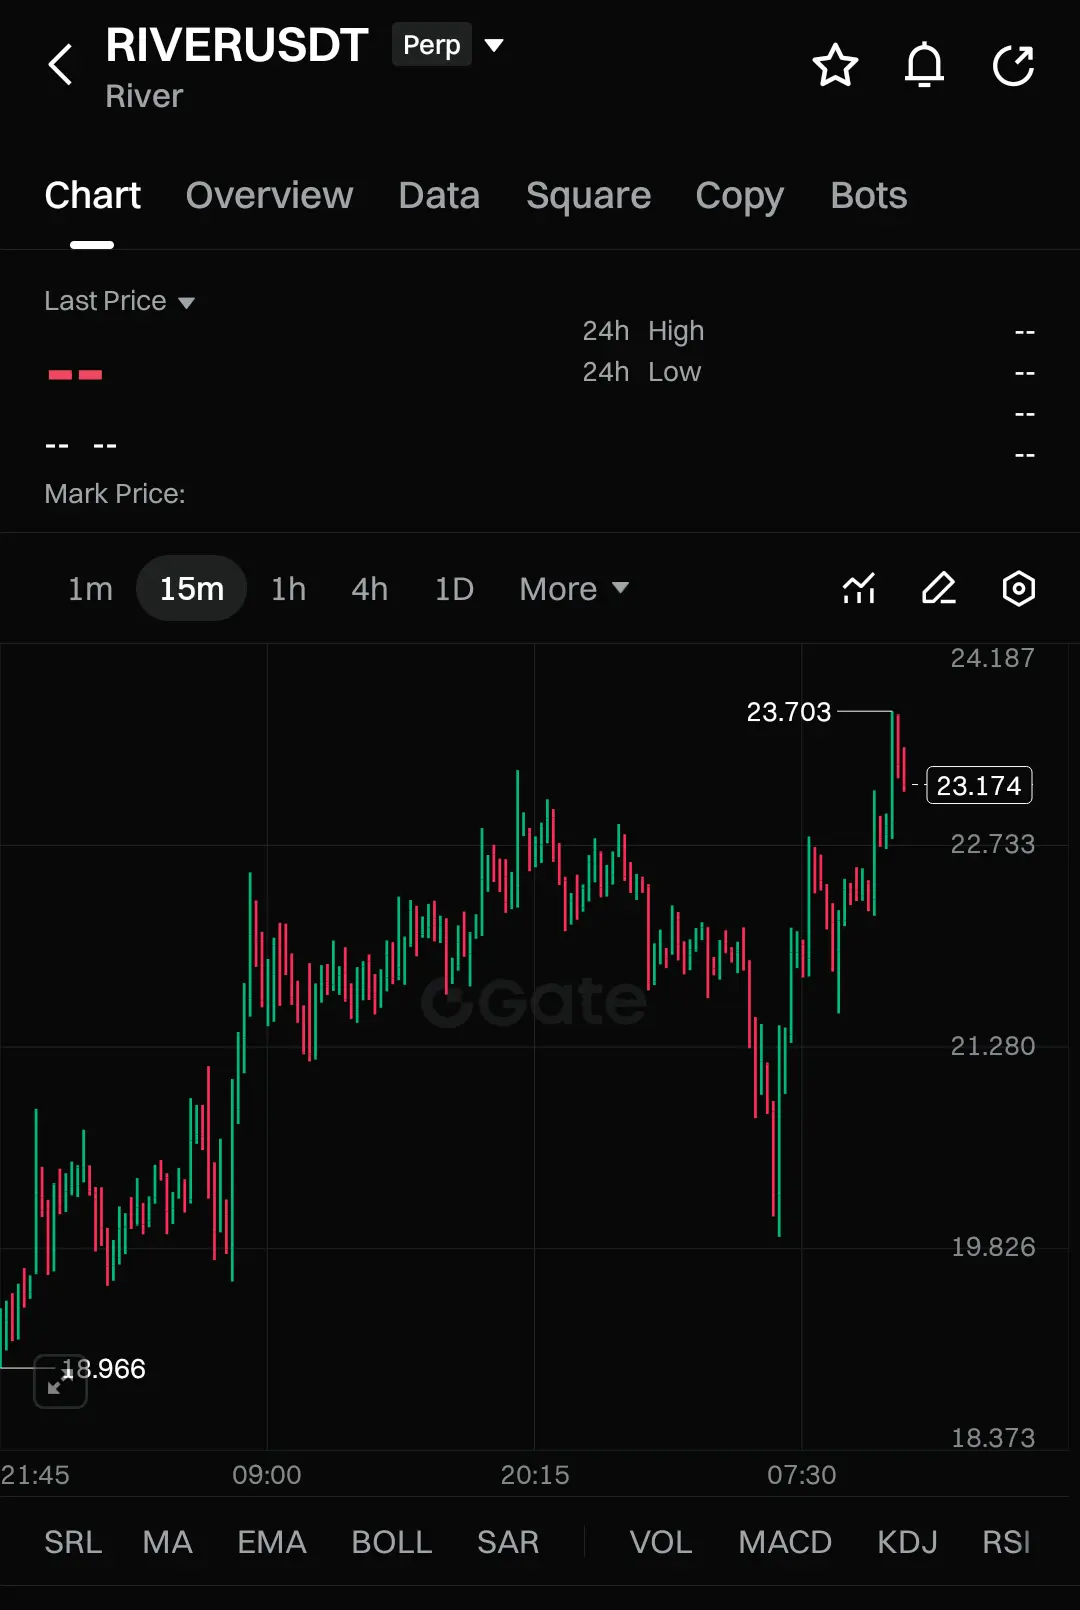Open the More timeframes dropdown
This screenshot has width=1080, height=1610.
point(574,589)
